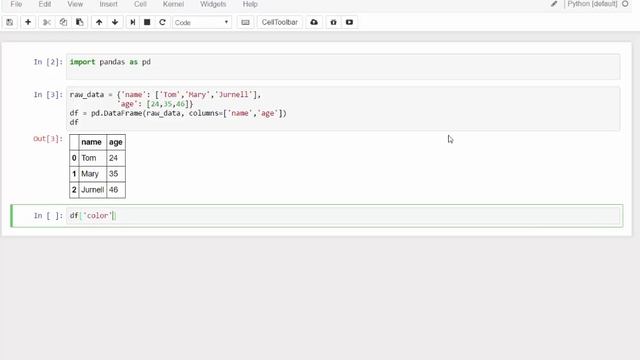This screenshot has height=360, width=640.
Task: Click the pd.DataFrame line in cell 3
Action: click(178, 113)
